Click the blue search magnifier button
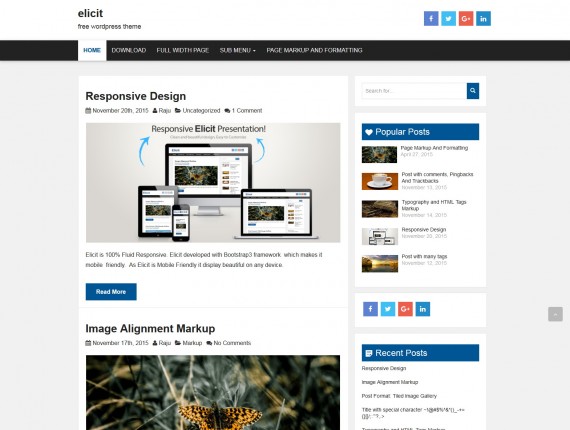This screenshot has height=430, width=570. (473, 91)
